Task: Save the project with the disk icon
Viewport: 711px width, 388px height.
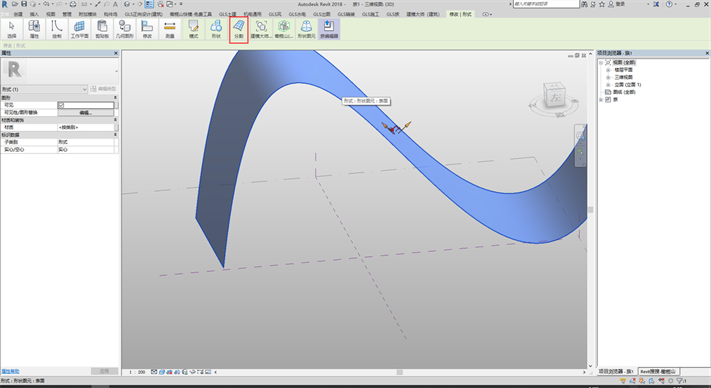Action: [x=24, y=4]
